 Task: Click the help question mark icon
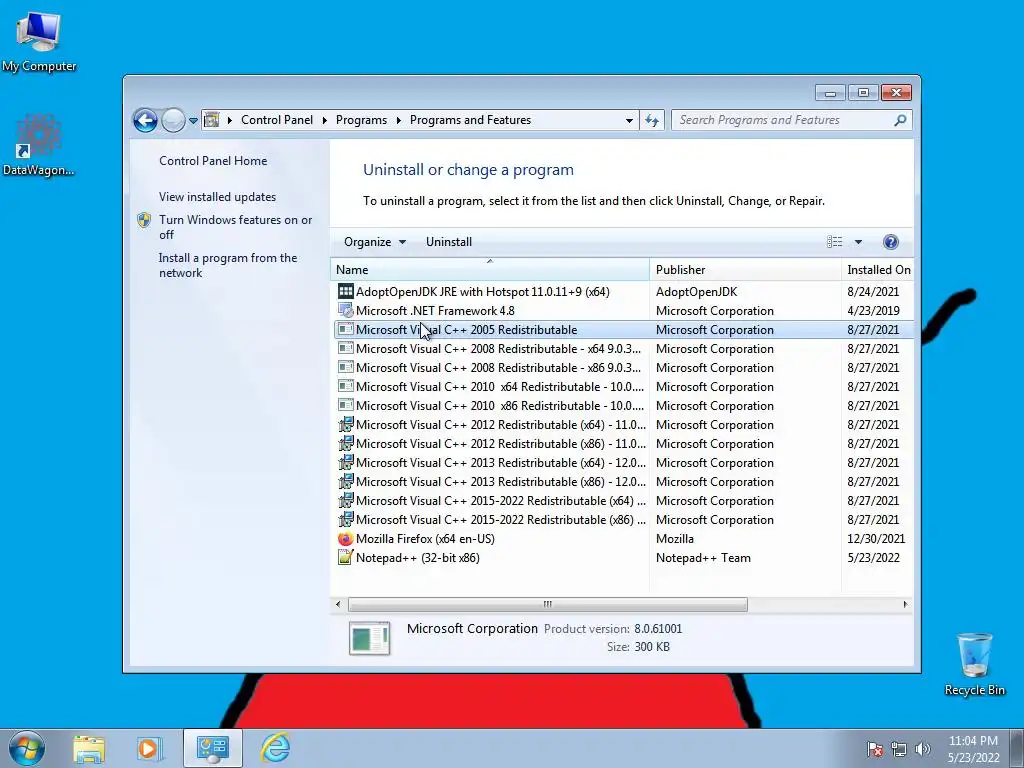pos(890,242)
